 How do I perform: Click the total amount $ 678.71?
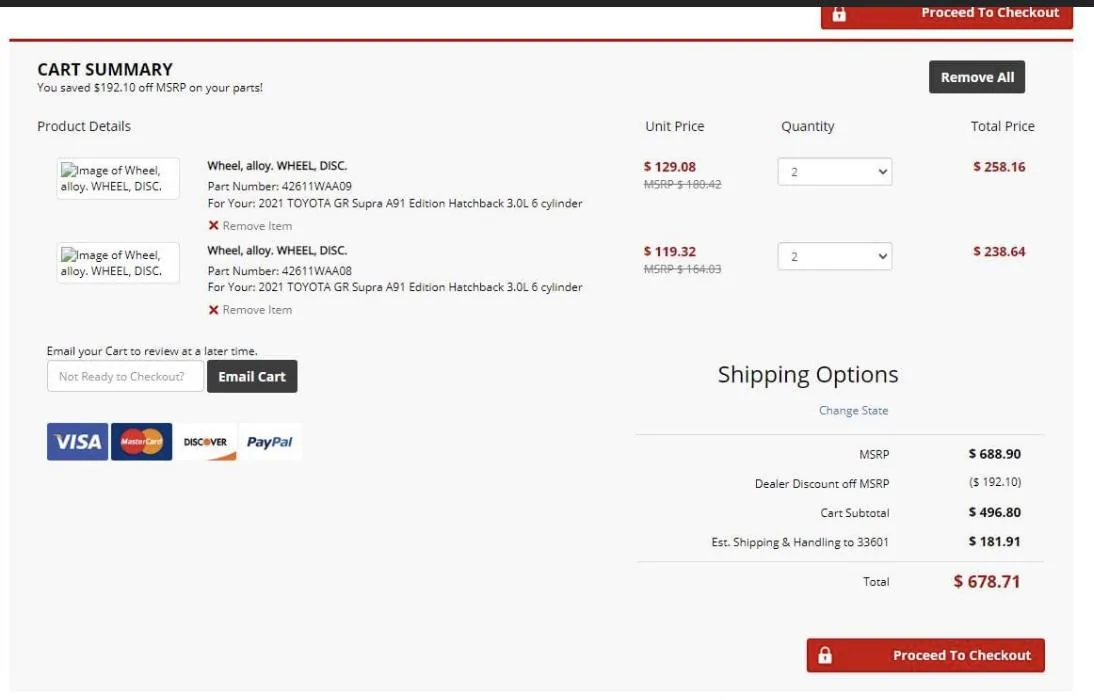(987, 581)
